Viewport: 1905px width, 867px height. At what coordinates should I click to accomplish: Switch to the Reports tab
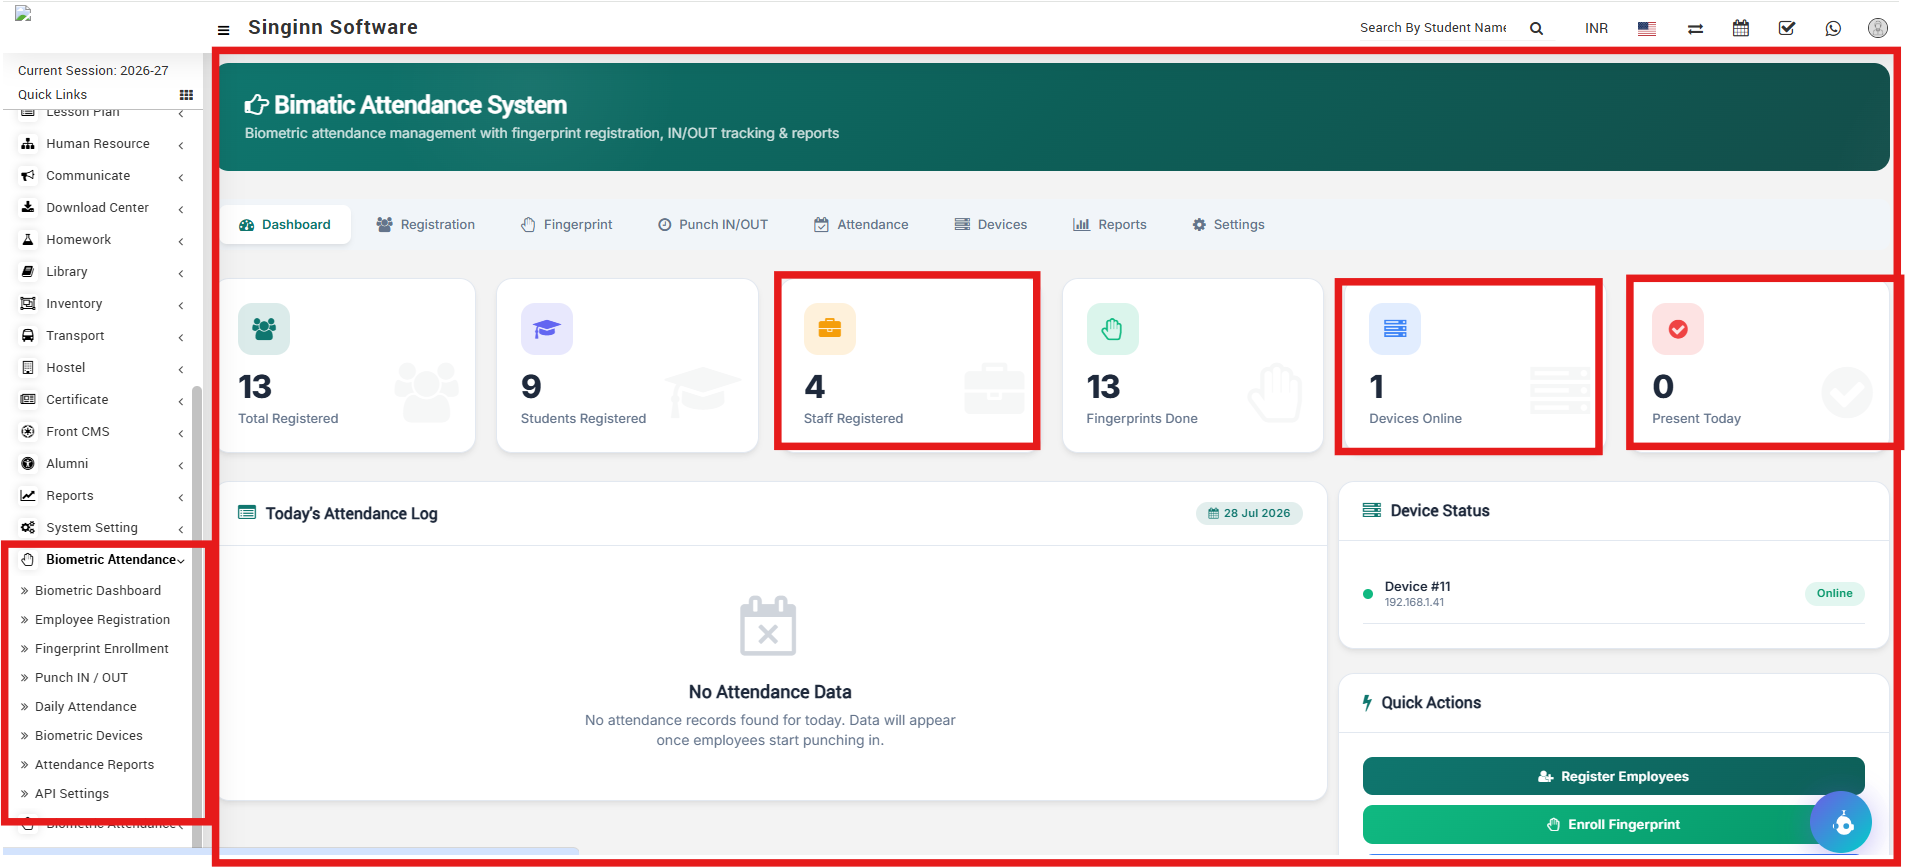pos(1110,225)
